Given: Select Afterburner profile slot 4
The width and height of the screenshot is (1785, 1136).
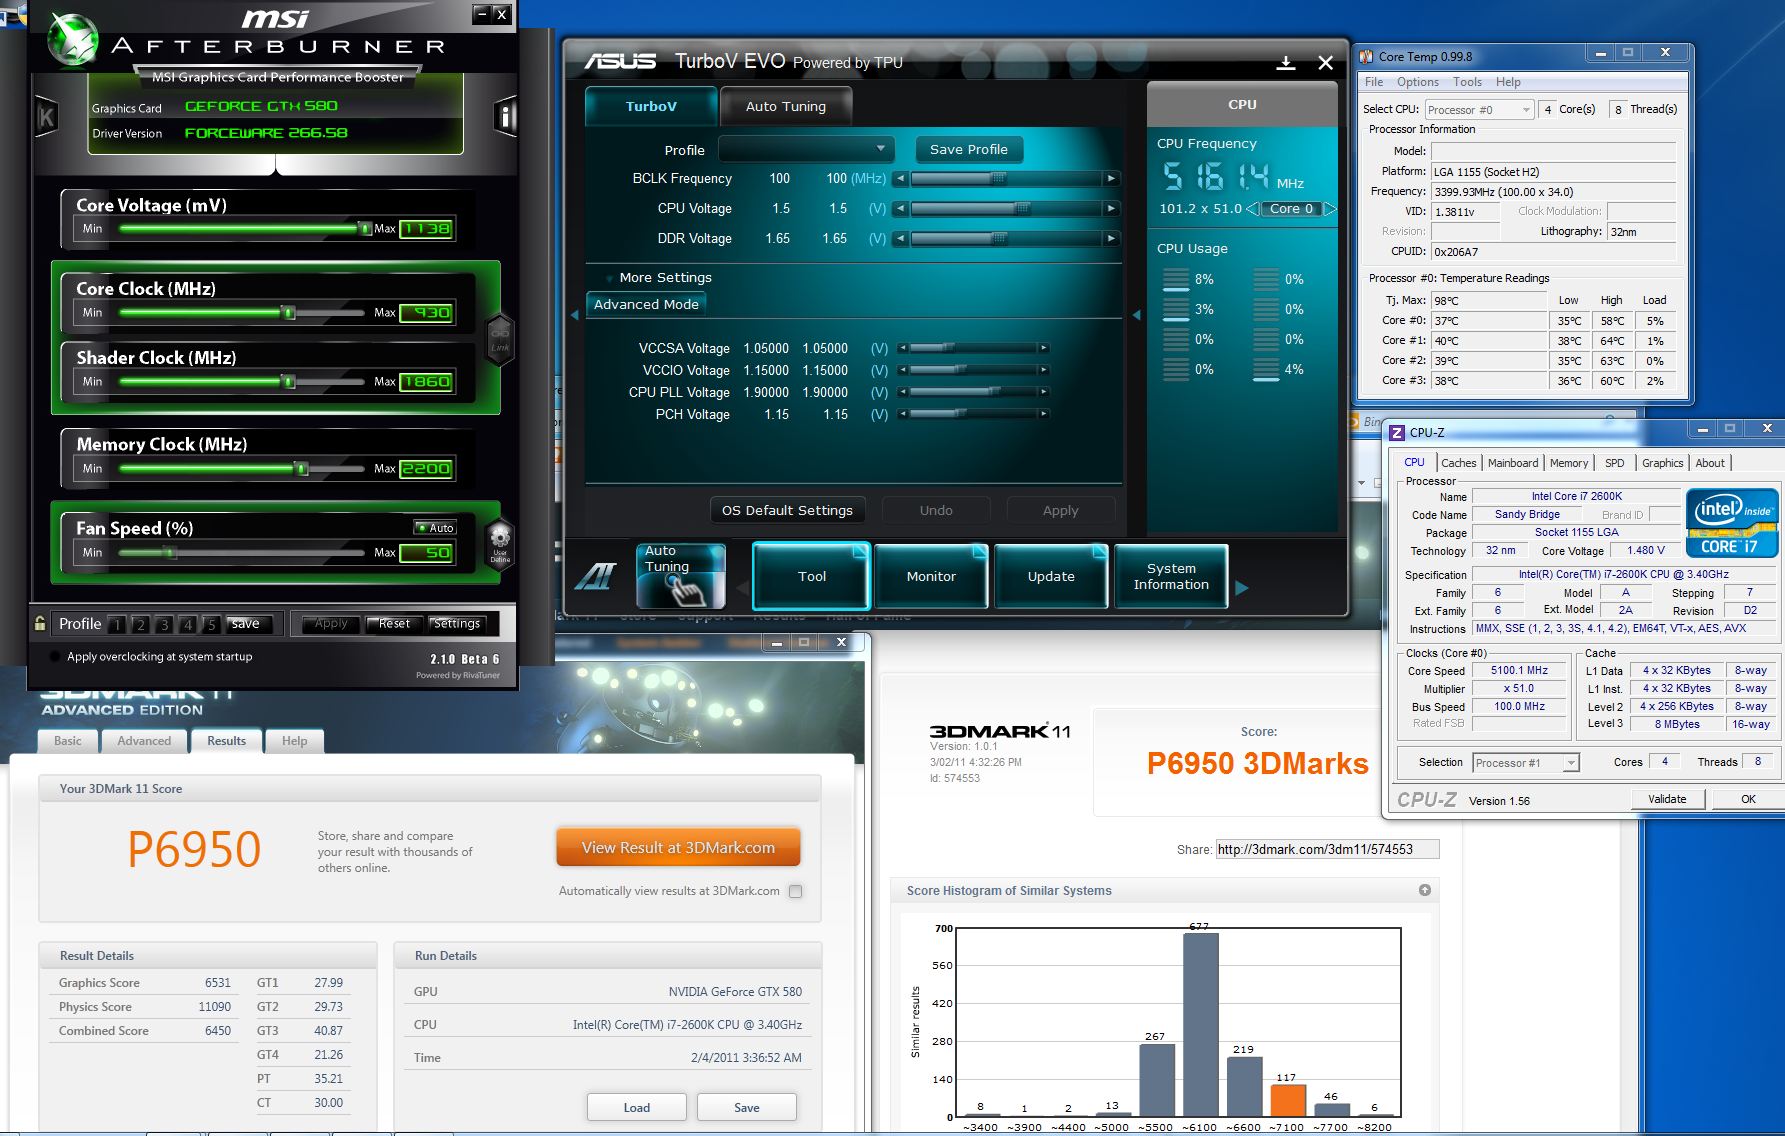Looking at the screenshot, I should (187, 624).
